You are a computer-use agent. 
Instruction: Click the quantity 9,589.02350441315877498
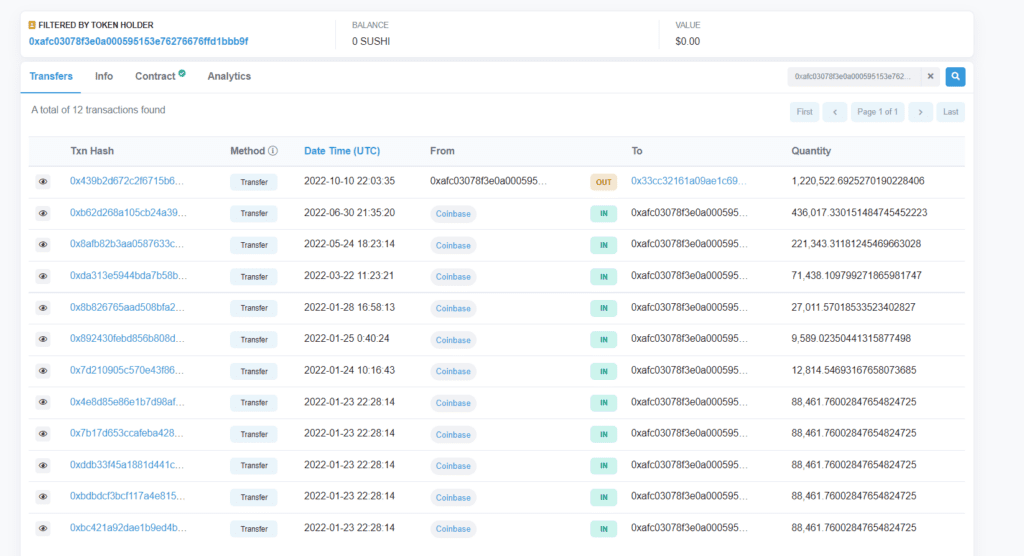[851, 338]
